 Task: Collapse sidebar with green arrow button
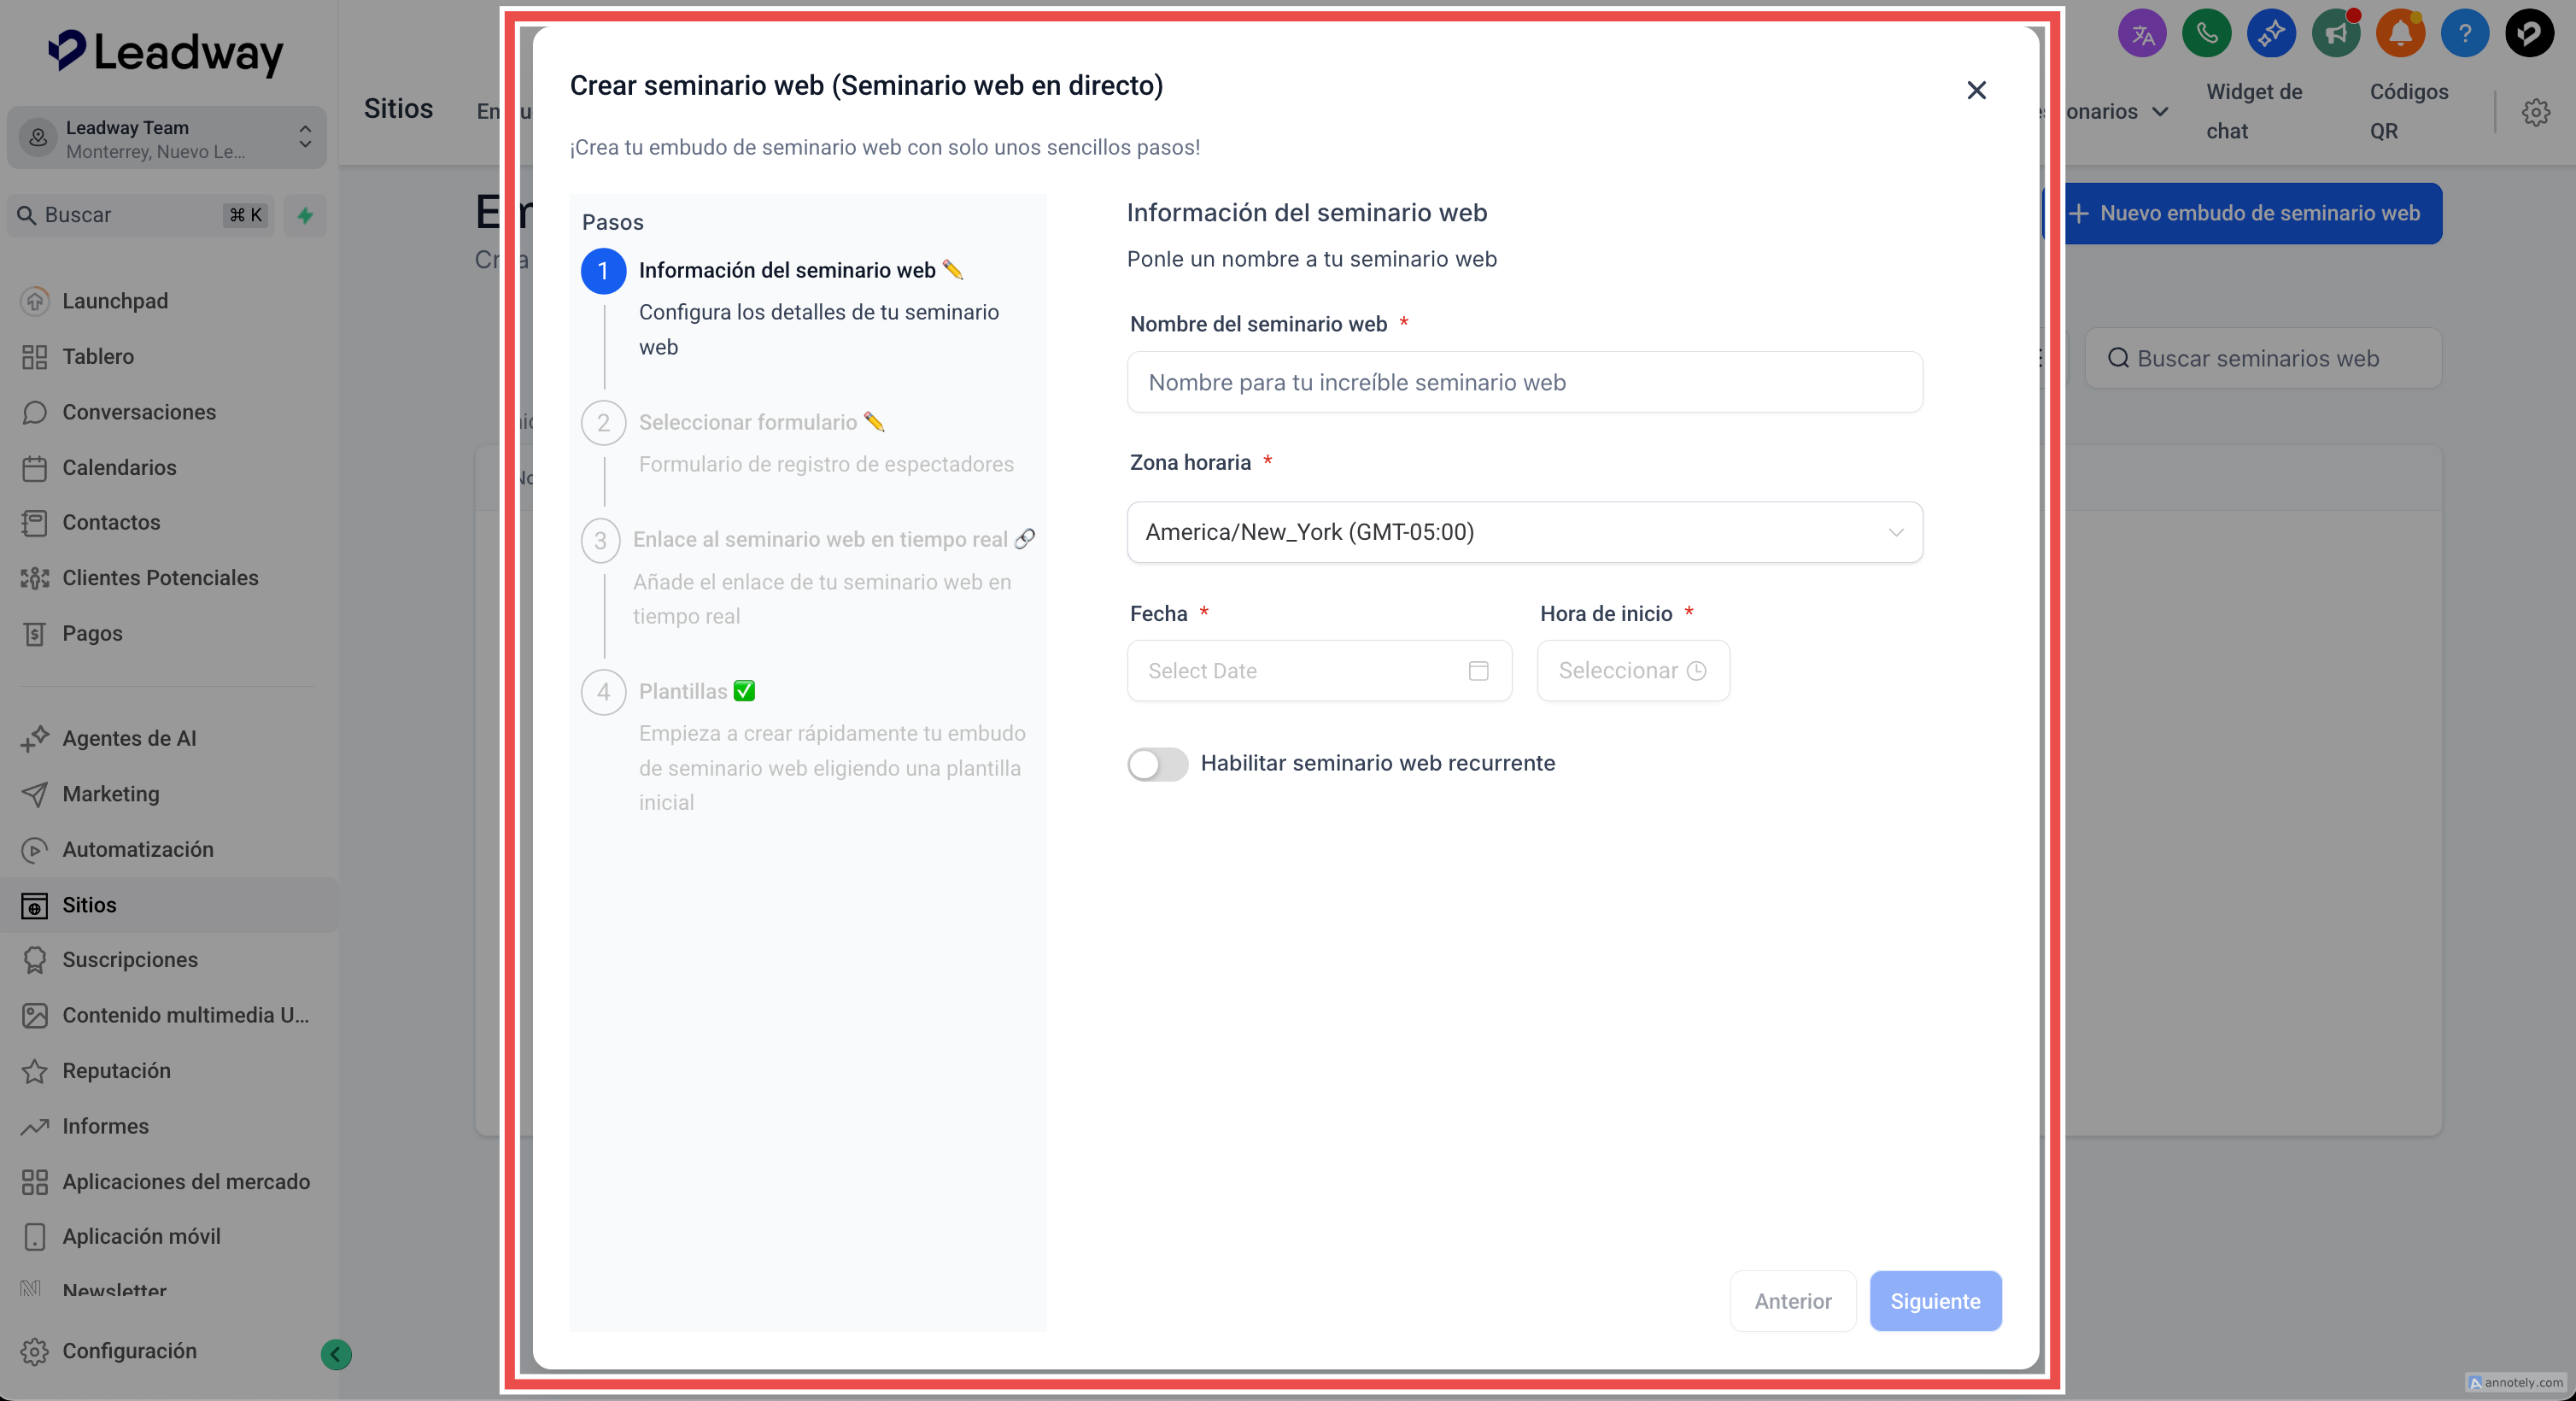[336, 1354]
